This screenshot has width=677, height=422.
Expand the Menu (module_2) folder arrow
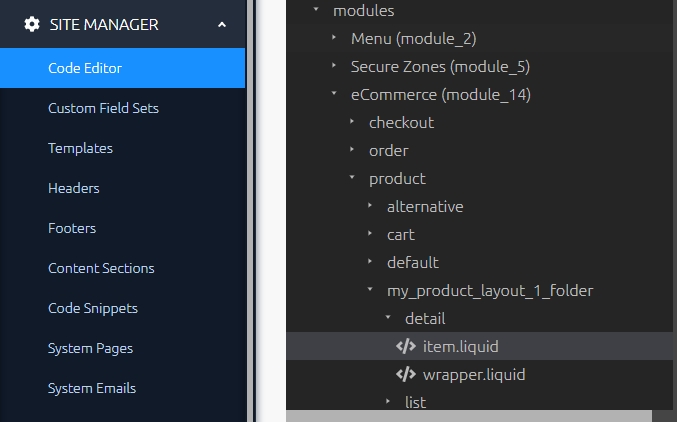[x=334, y=38]
